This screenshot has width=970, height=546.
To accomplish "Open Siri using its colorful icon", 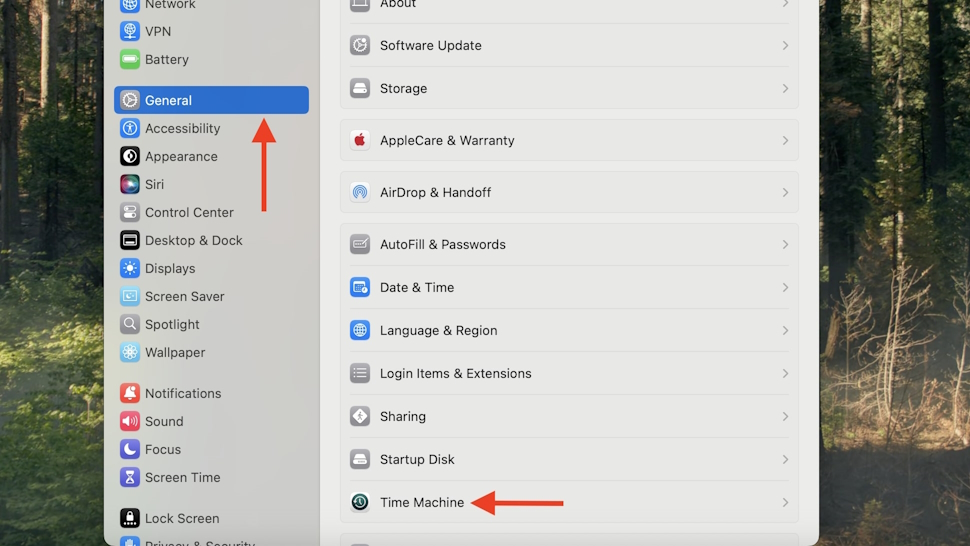I will click(130, 184).
